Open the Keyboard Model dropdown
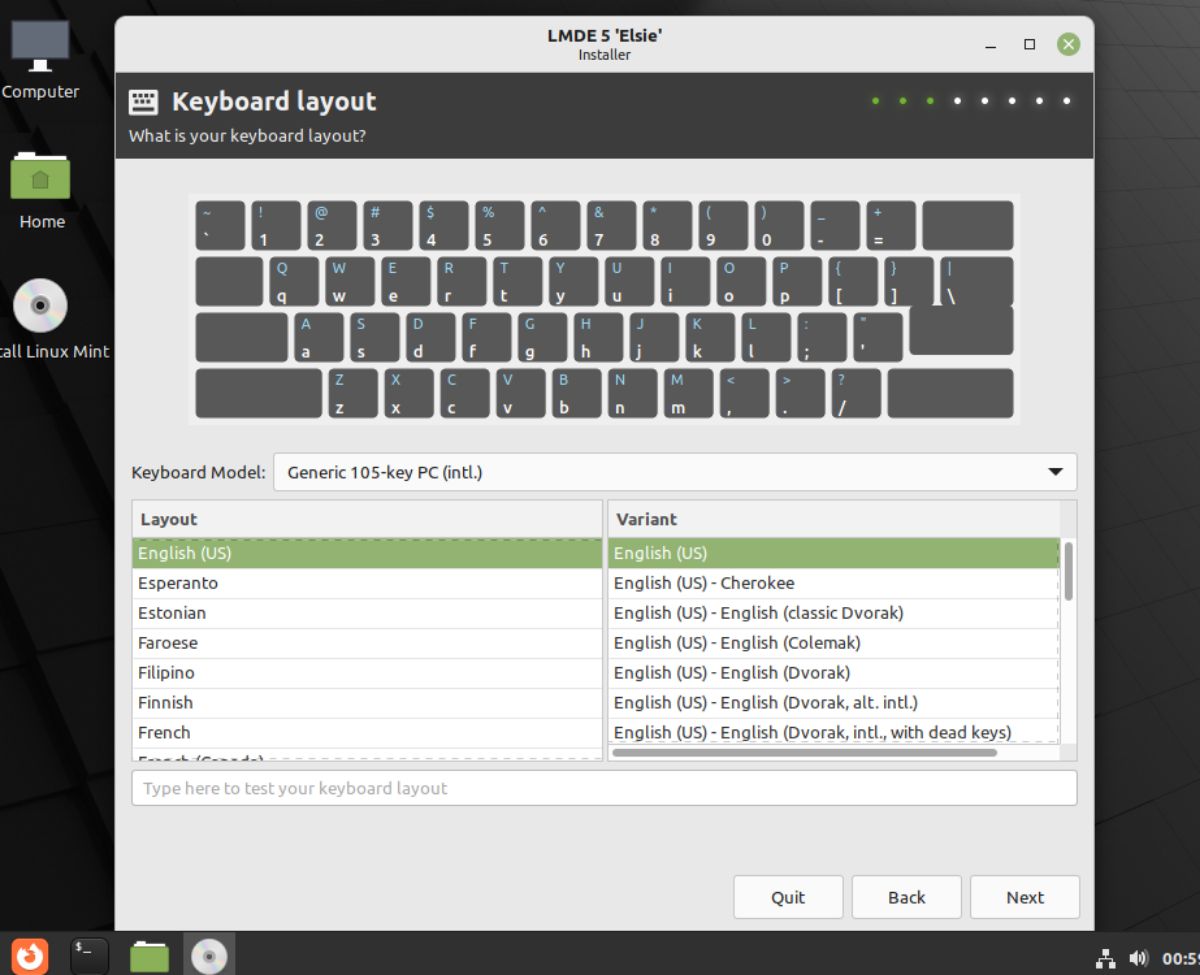 click(x=1055, y=471)
